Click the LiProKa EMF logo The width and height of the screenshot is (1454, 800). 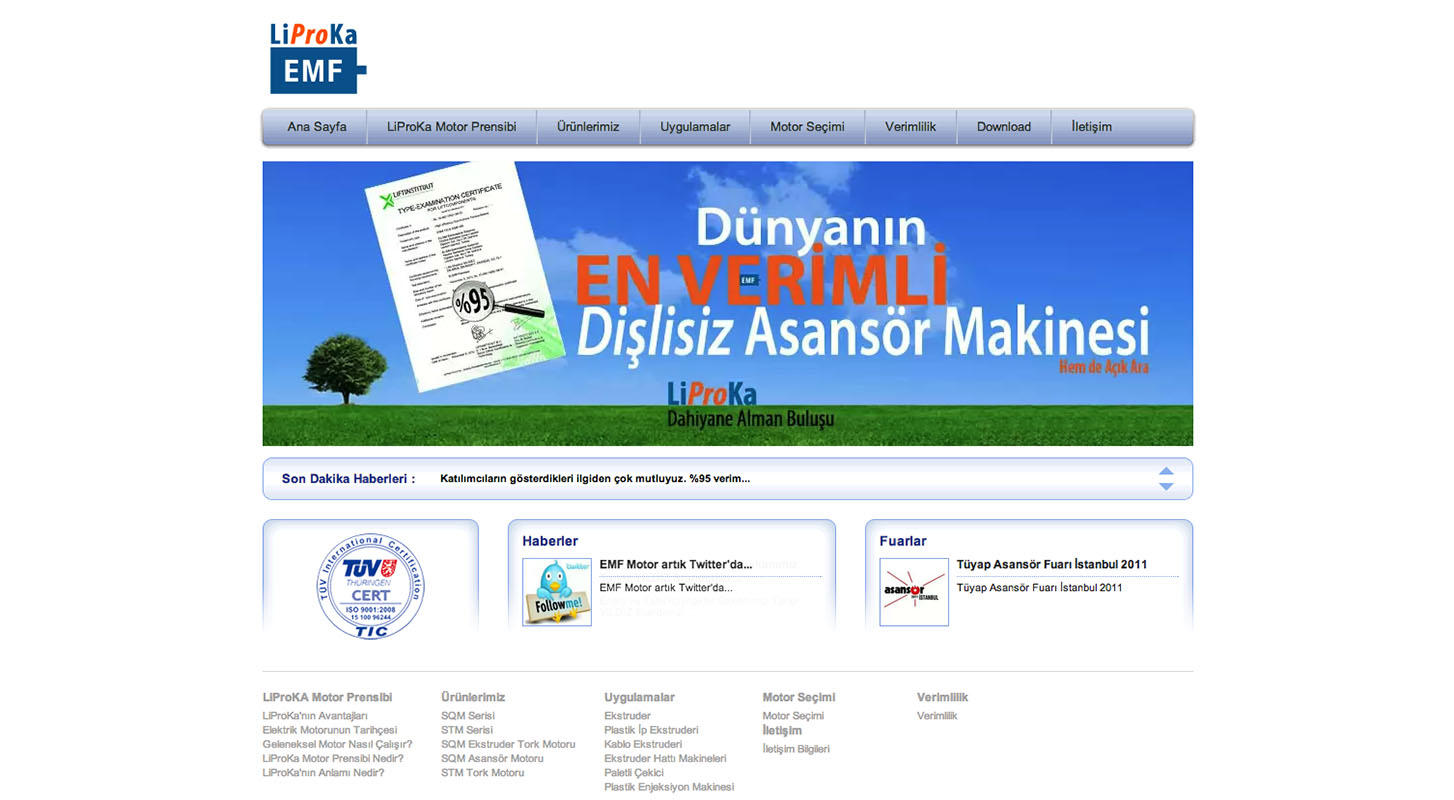[318, 58]
